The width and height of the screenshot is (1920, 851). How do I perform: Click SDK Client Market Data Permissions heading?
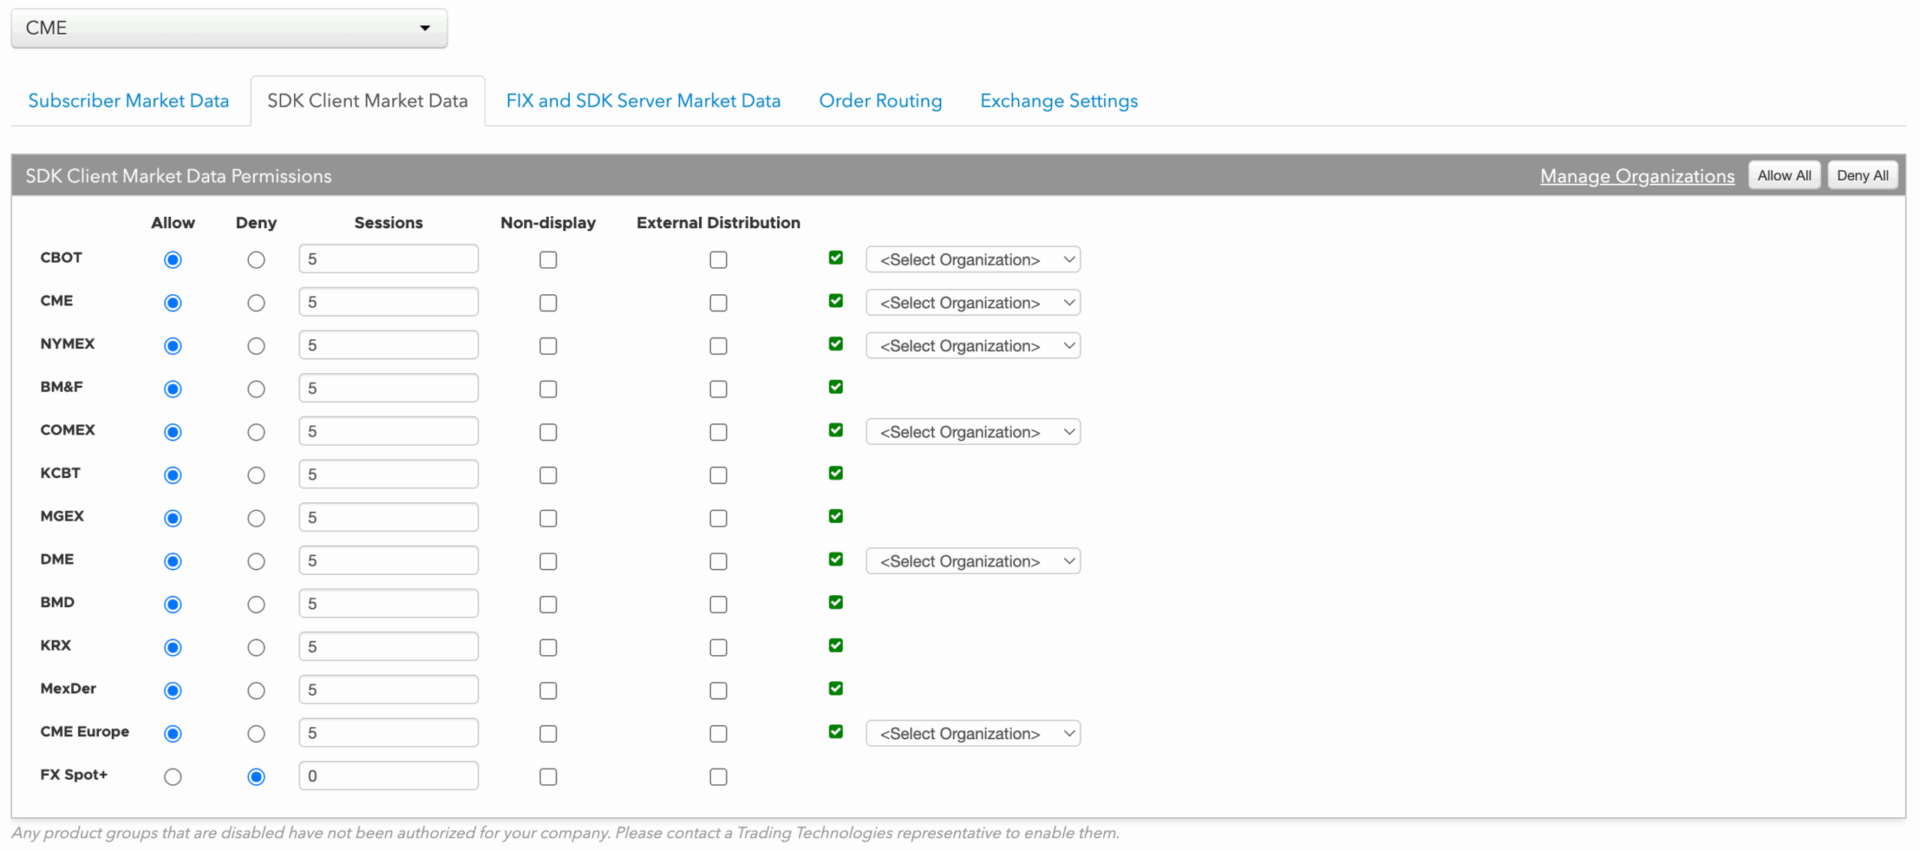click(x=178, y=176)
